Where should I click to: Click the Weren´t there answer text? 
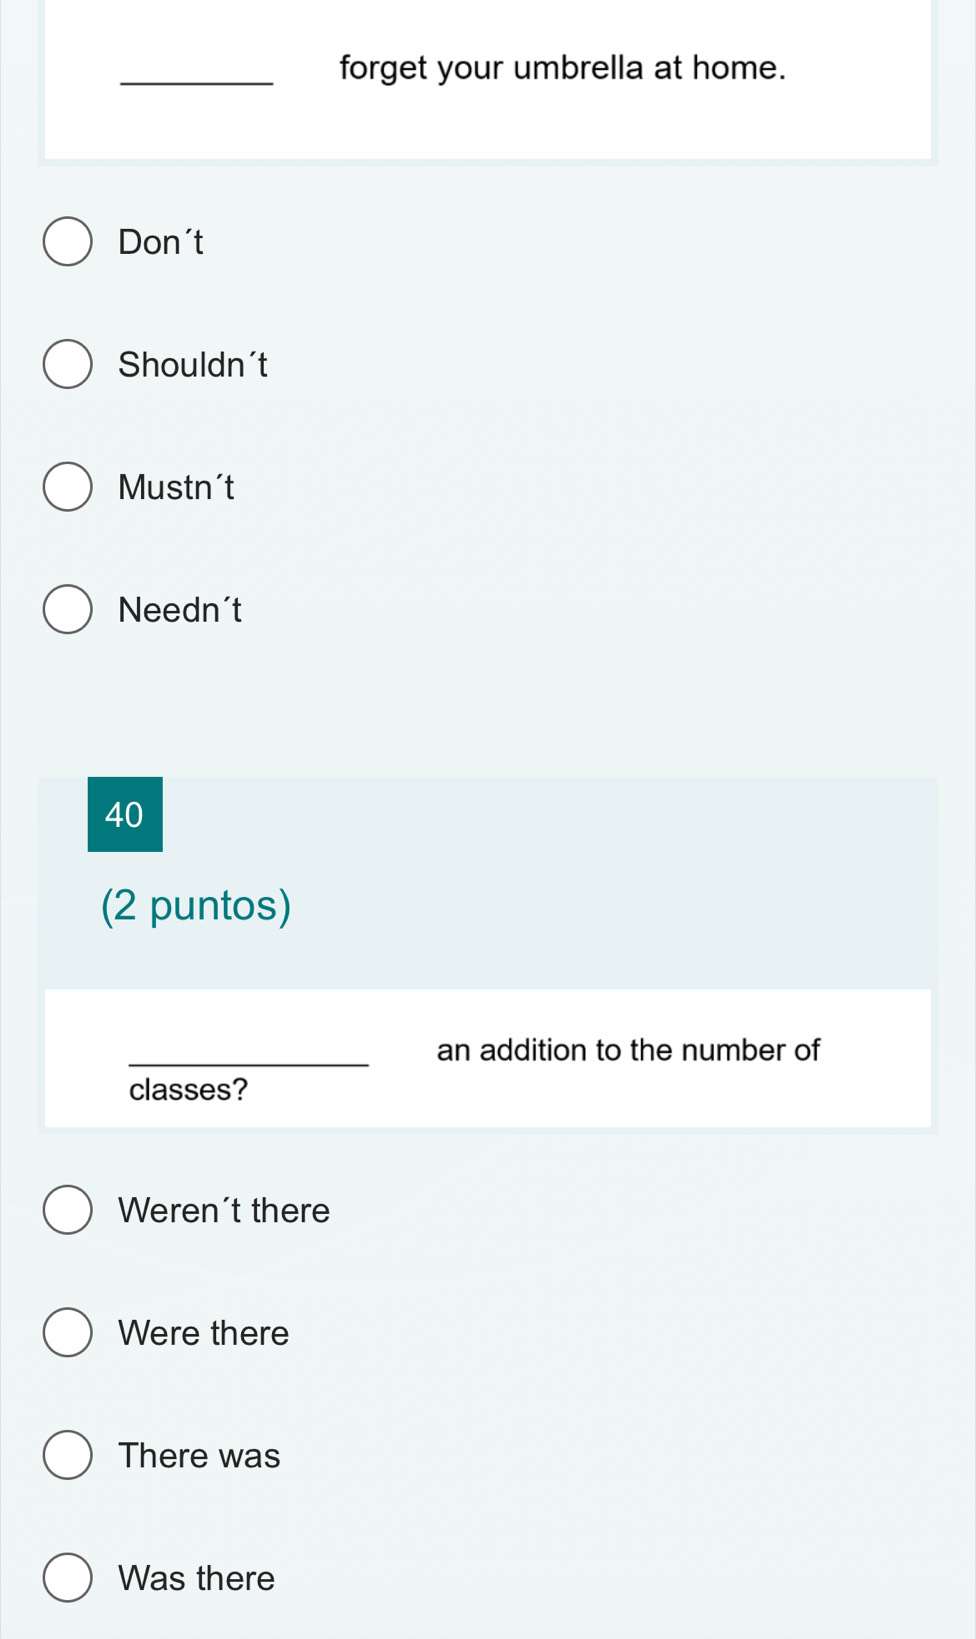pos(224,1210)
